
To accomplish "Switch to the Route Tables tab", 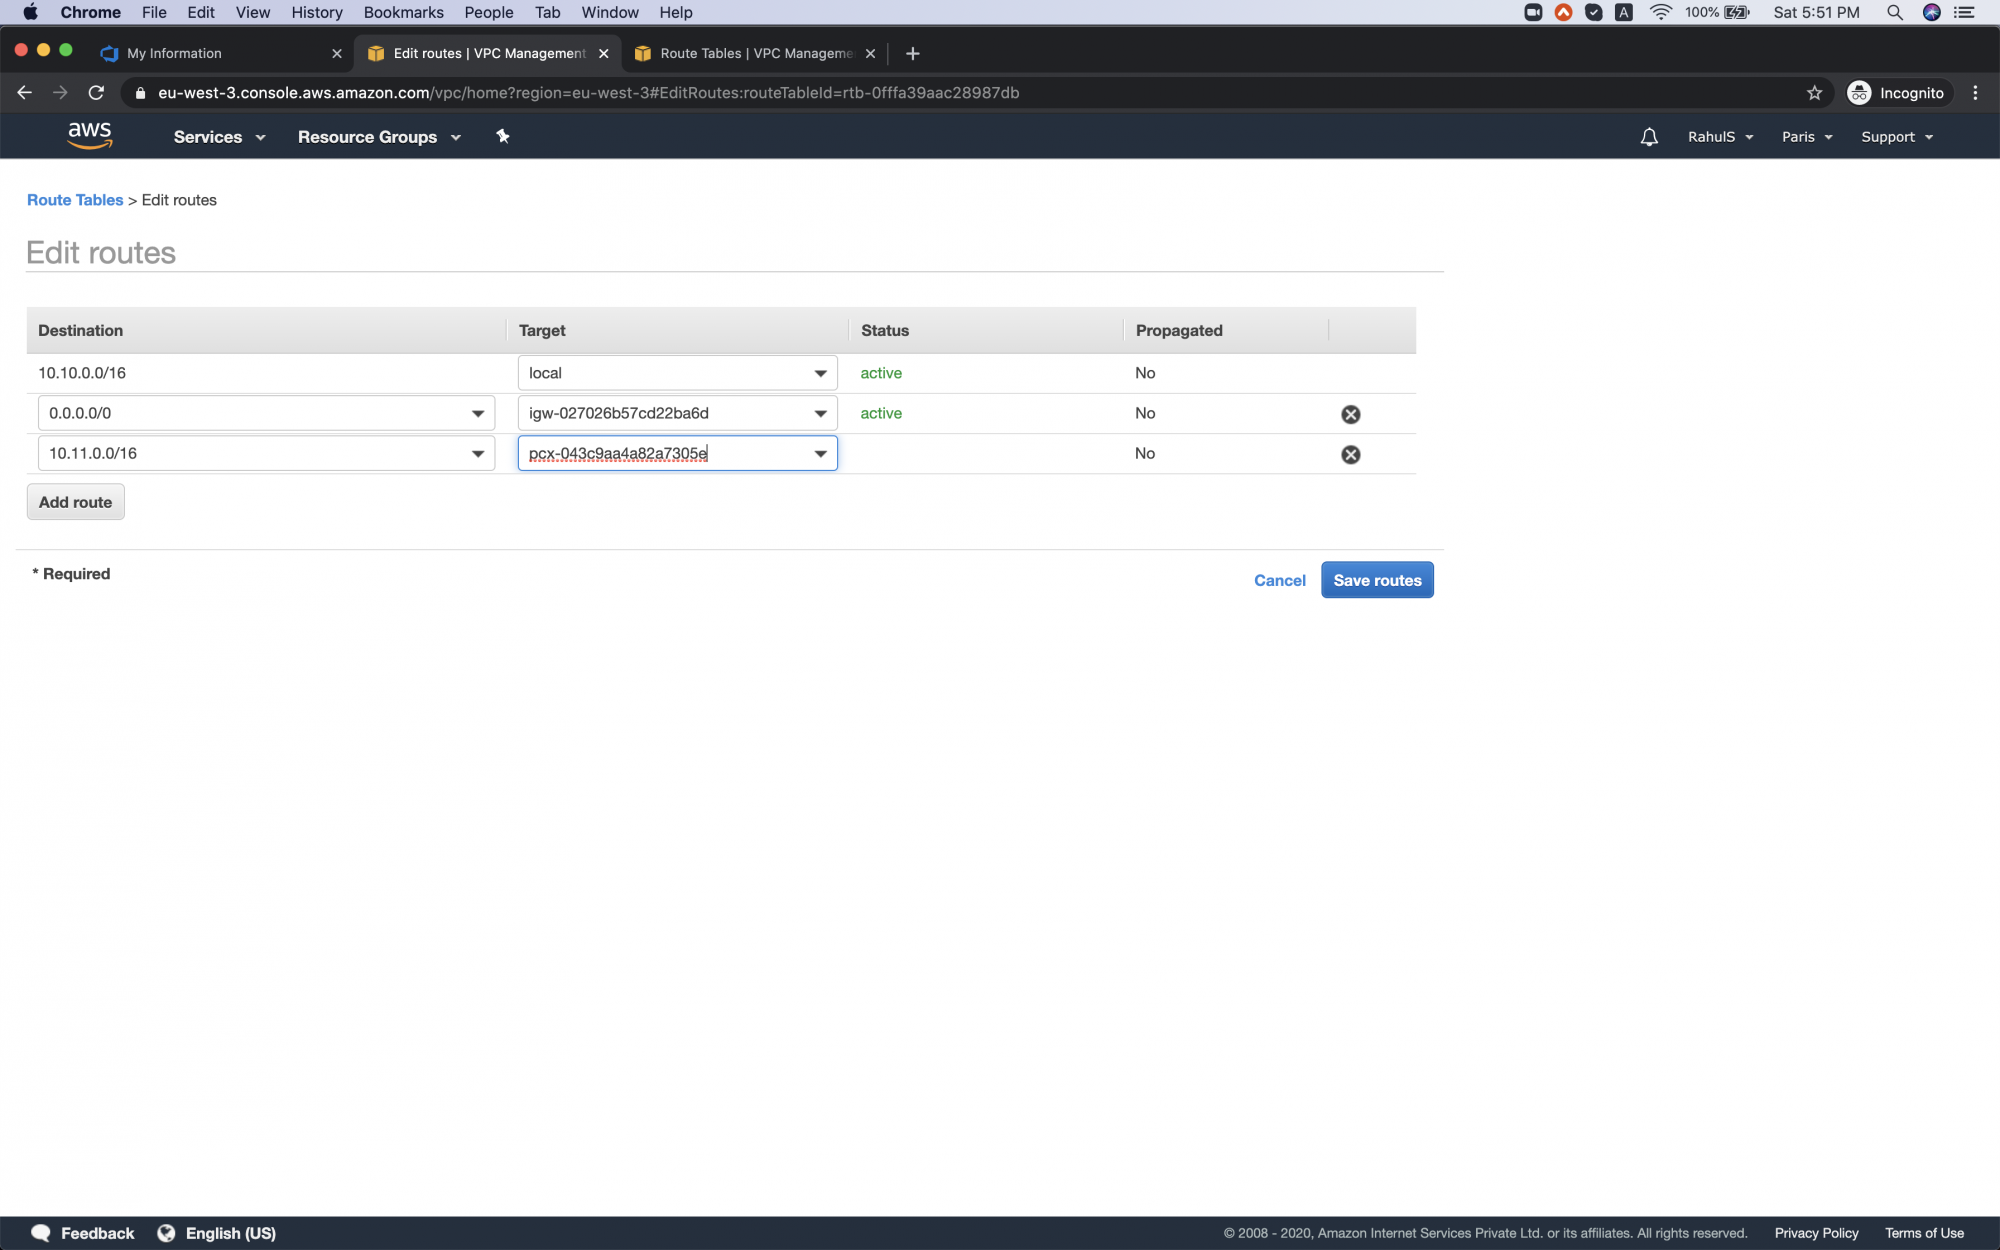I will [x=750, y=53].
